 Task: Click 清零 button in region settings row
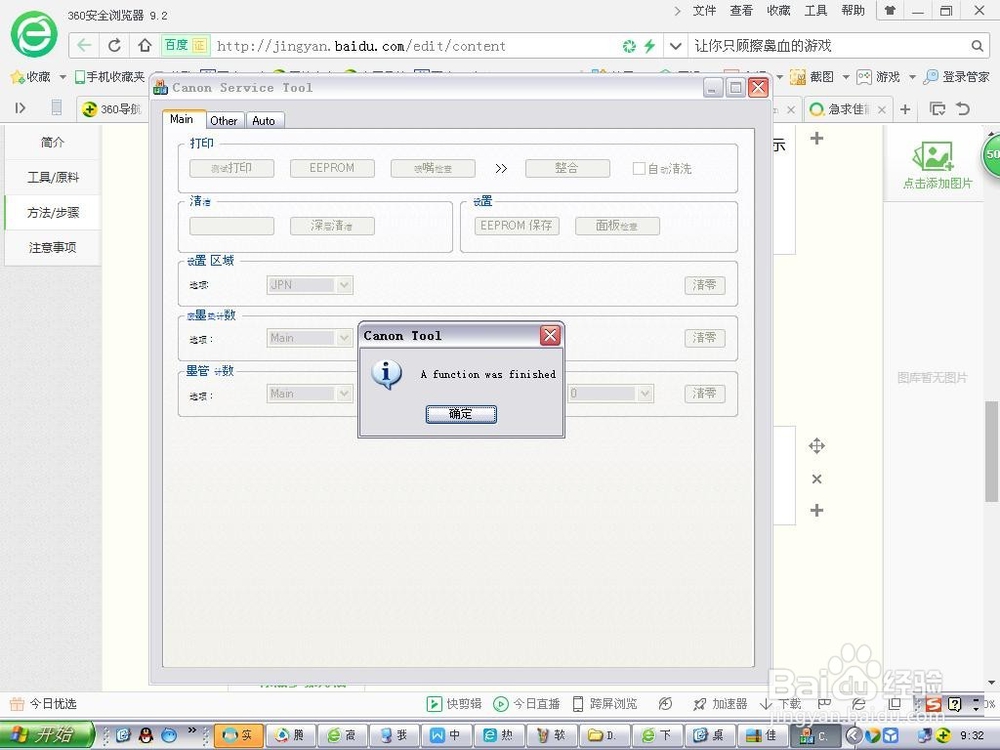[705, 285]
